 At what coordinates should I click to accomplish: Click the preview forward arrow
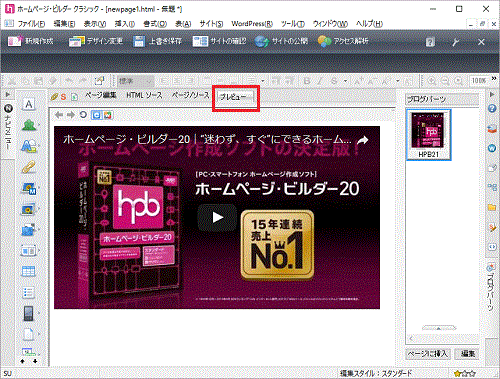[71, 115]
